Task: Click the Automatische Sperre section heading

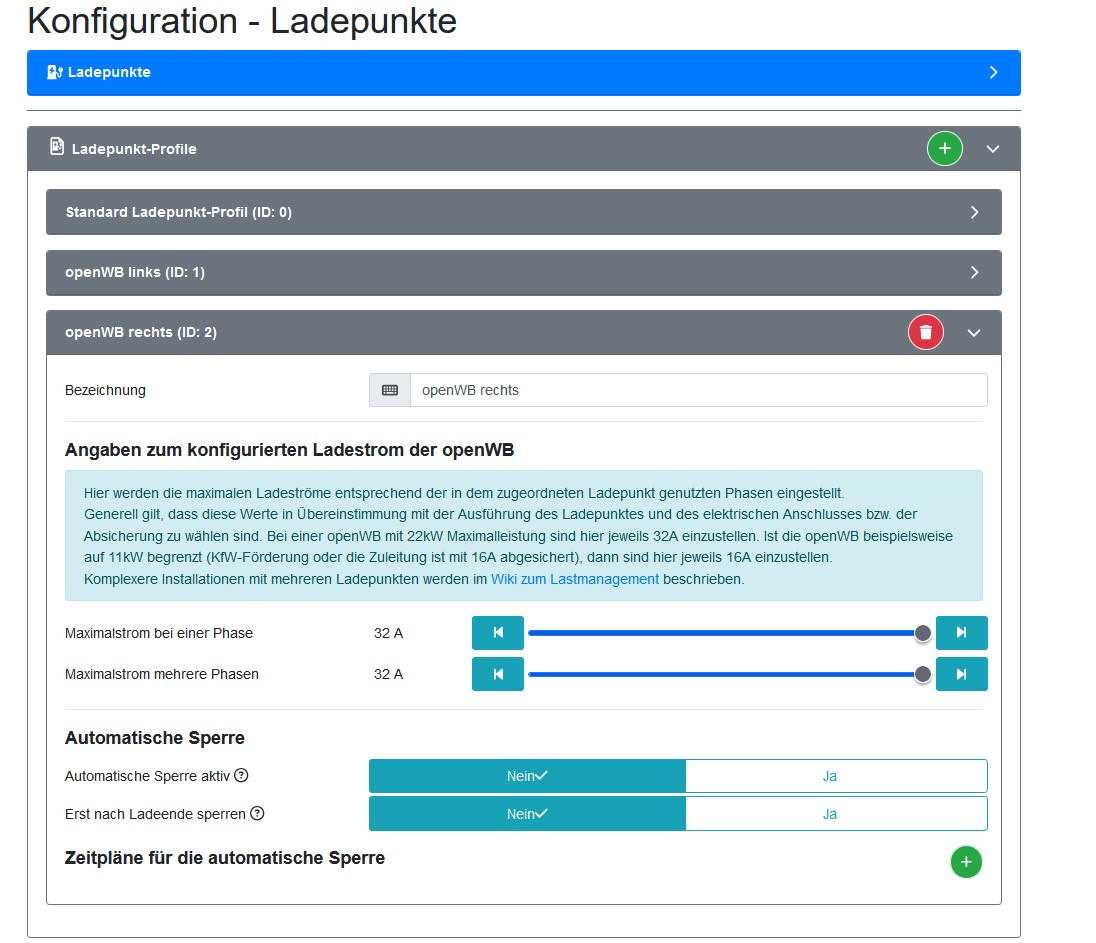Action: 154,737
